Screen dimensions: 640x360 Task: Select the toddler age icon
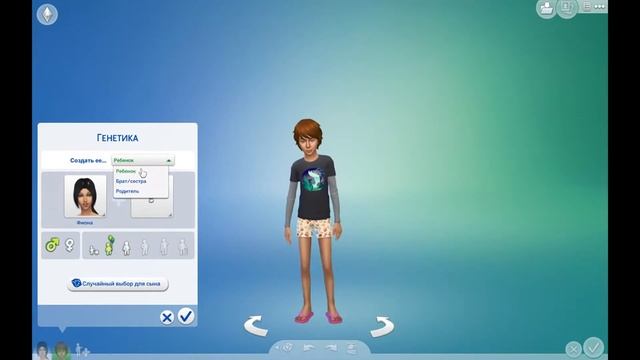[94, 250]
